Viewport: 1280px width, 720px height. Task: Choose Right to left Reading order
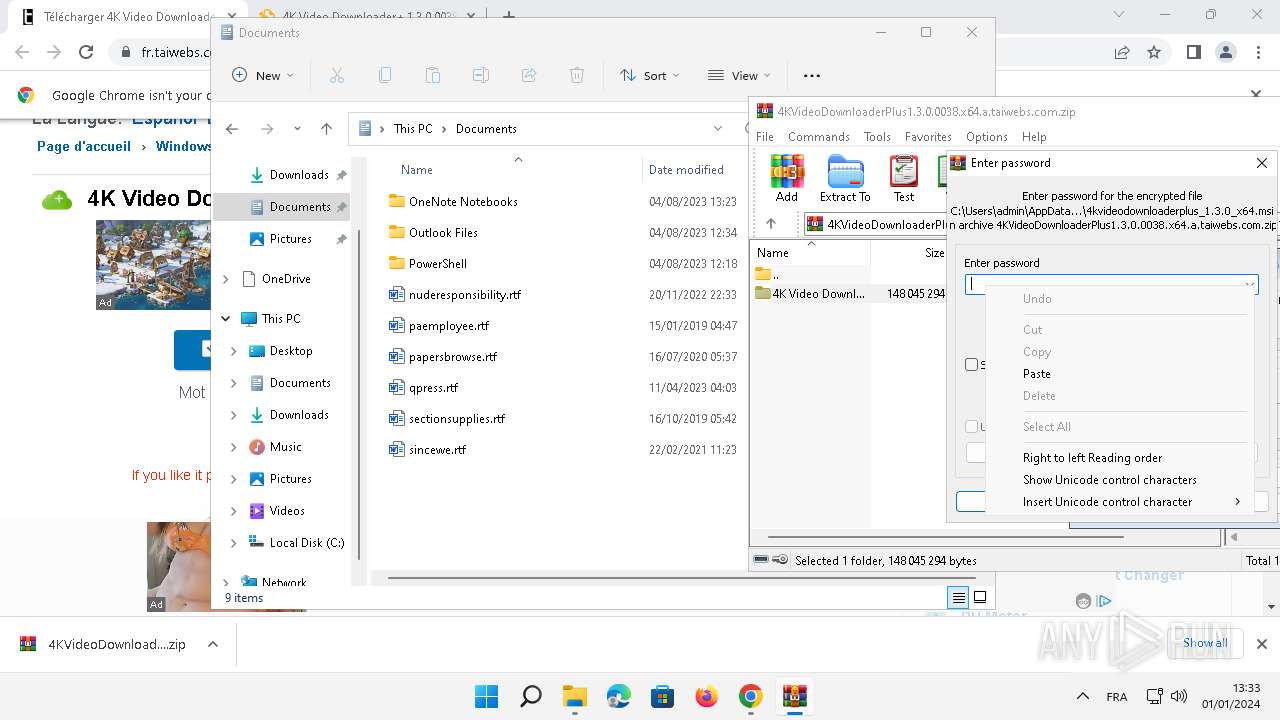(1092, 458)
